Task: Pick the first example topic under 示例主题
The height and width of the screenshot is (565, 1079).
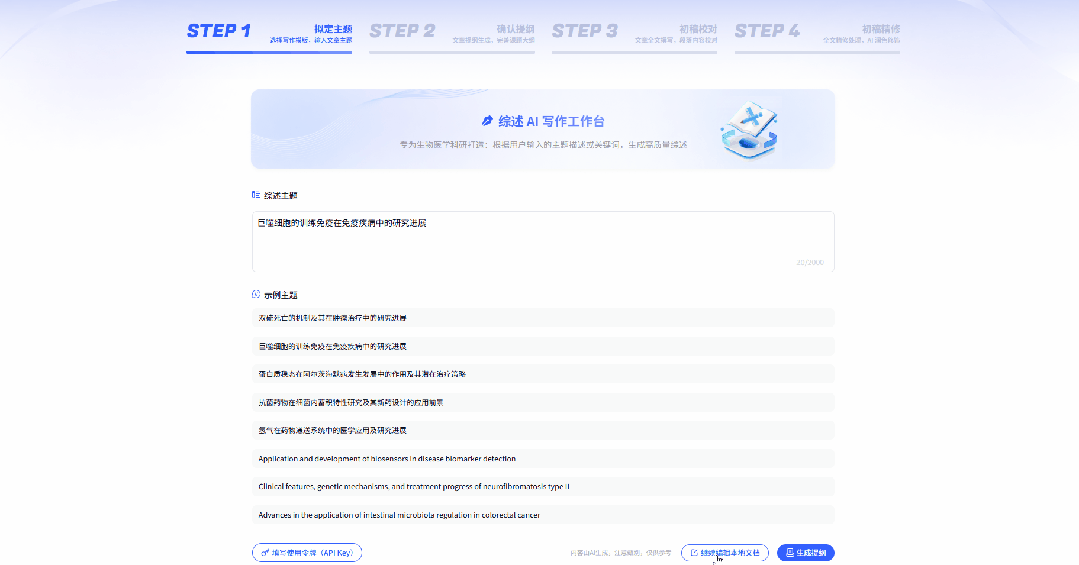Action: coord(543,318)
